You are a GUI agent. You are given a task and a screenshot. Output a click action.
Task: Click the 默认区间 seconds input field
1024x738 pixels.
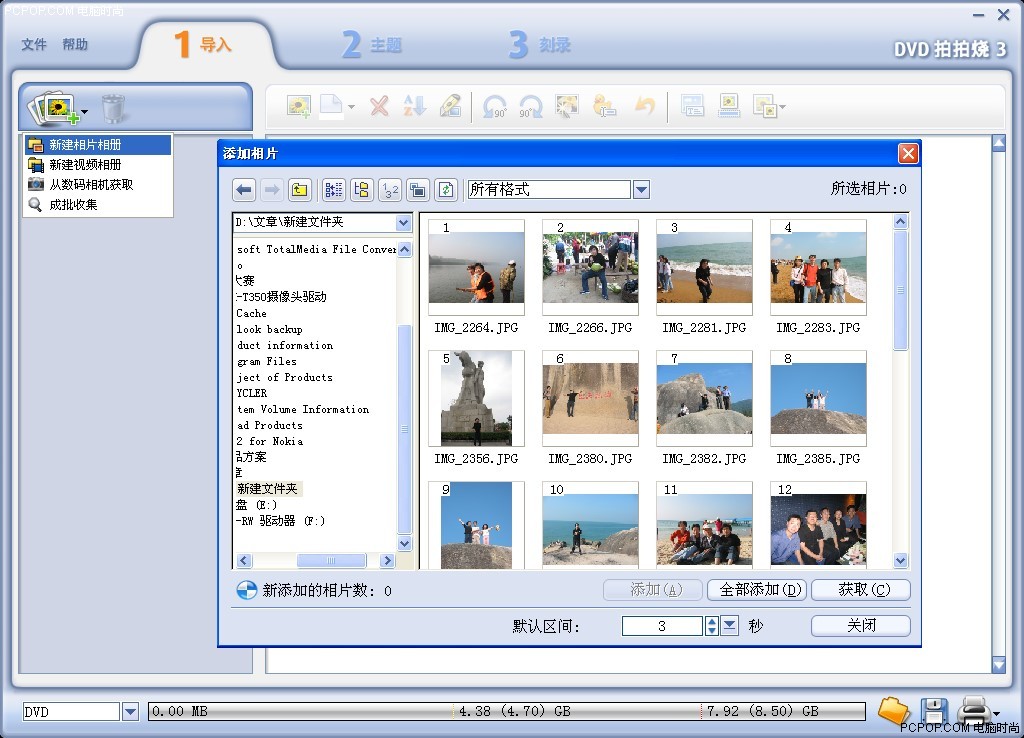(662, 626)
